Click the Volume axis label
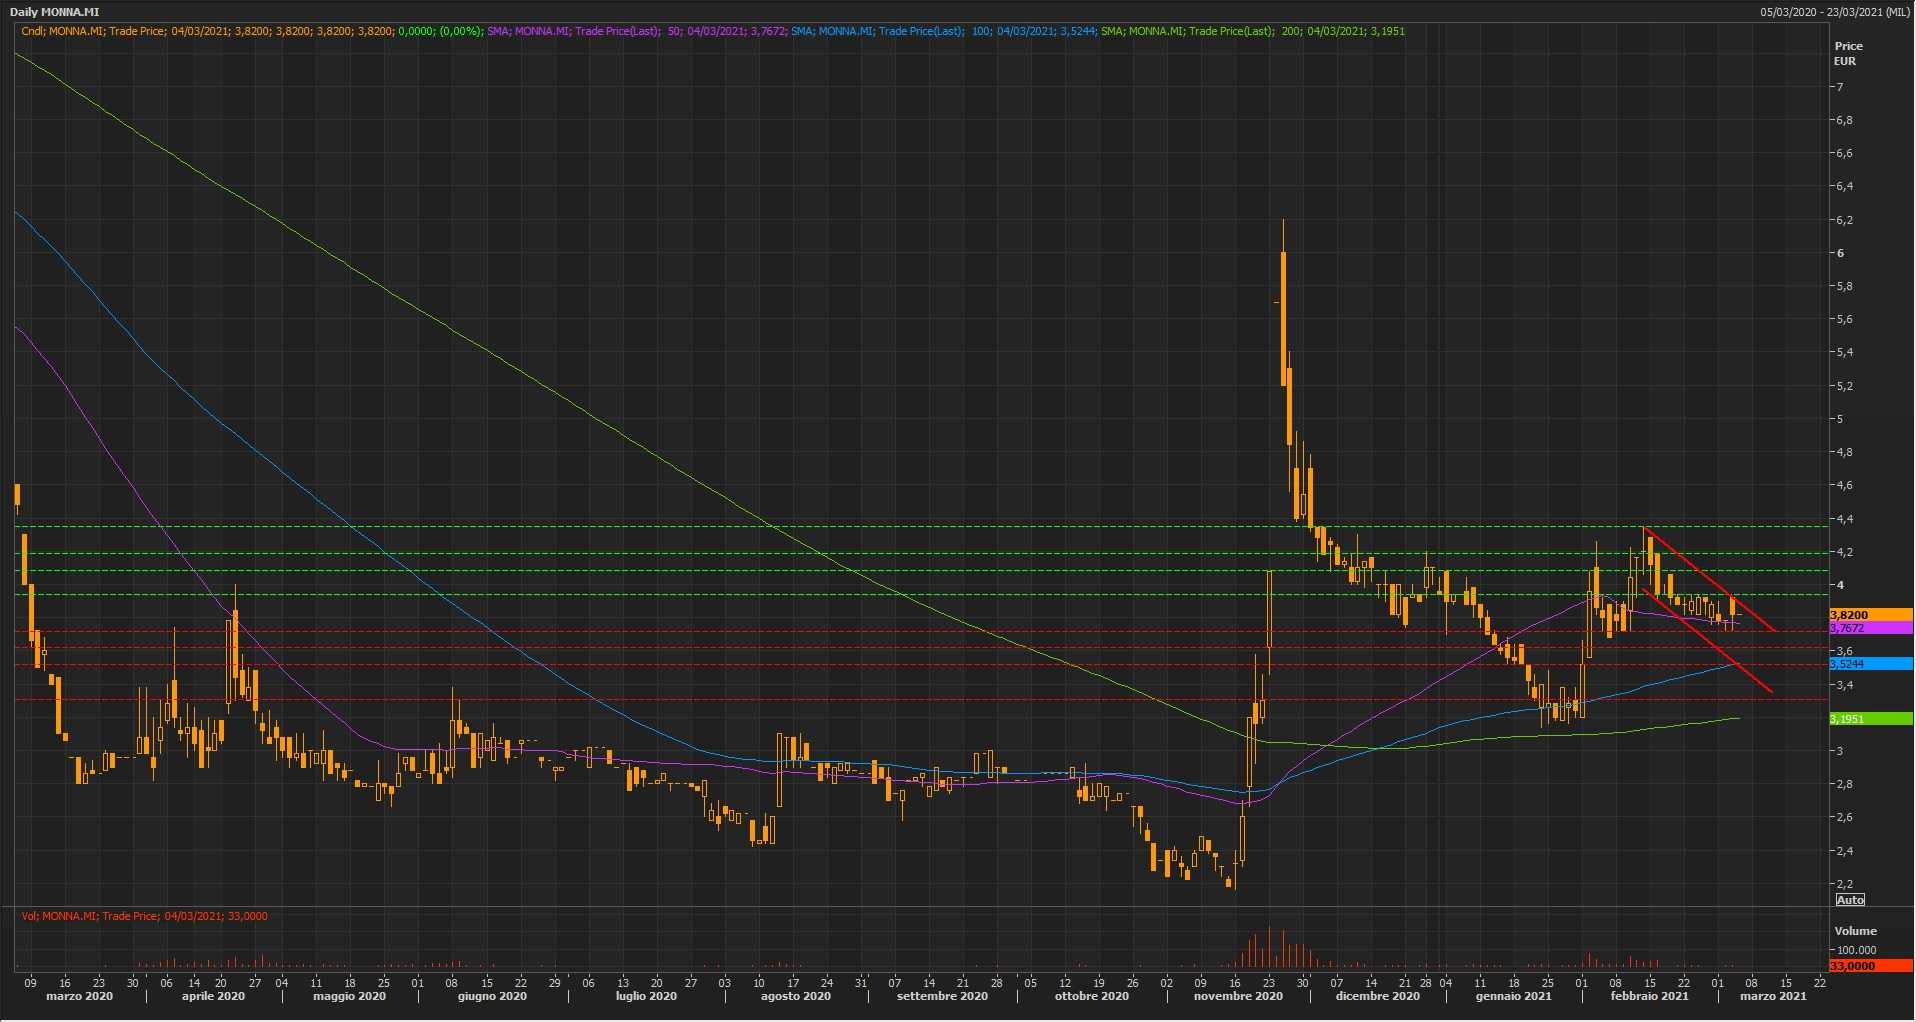The image size is (1916, 1022). [x=1855, y=931]
